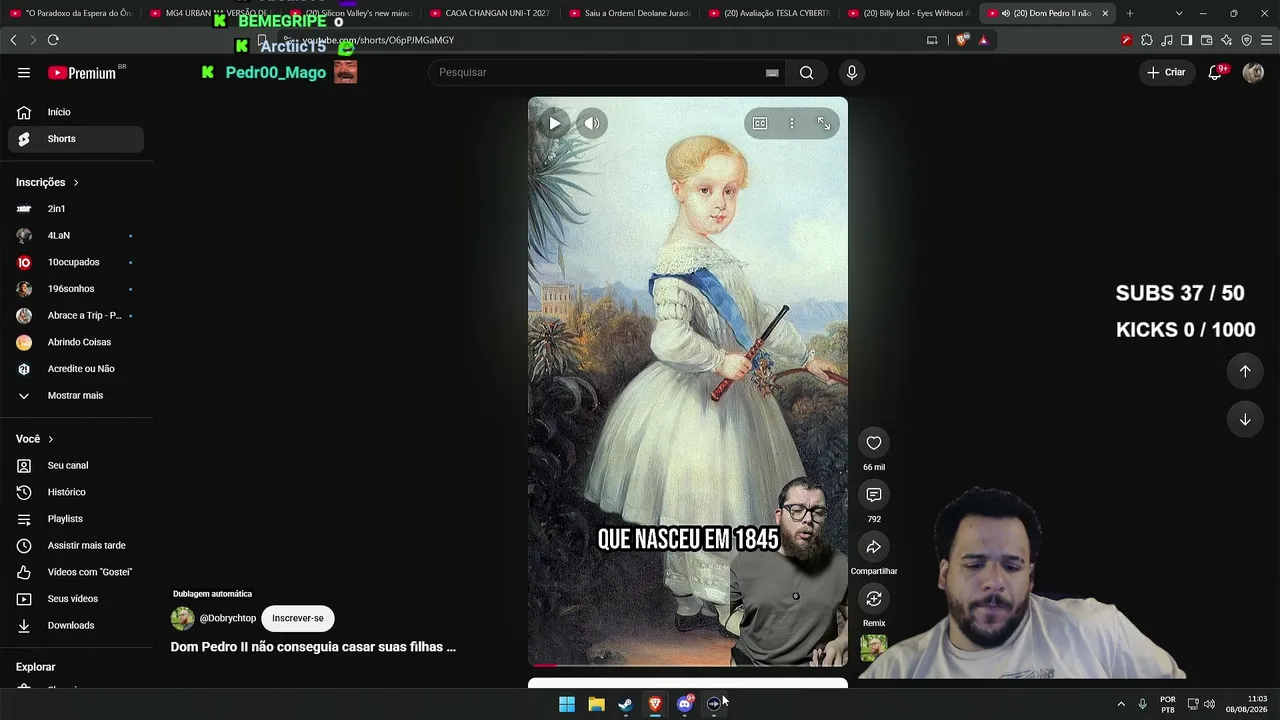The image size is (1280, 720).
Task: Open the Short's three-dot options menu
Action: pyautogui.click(x=792, y=124)
